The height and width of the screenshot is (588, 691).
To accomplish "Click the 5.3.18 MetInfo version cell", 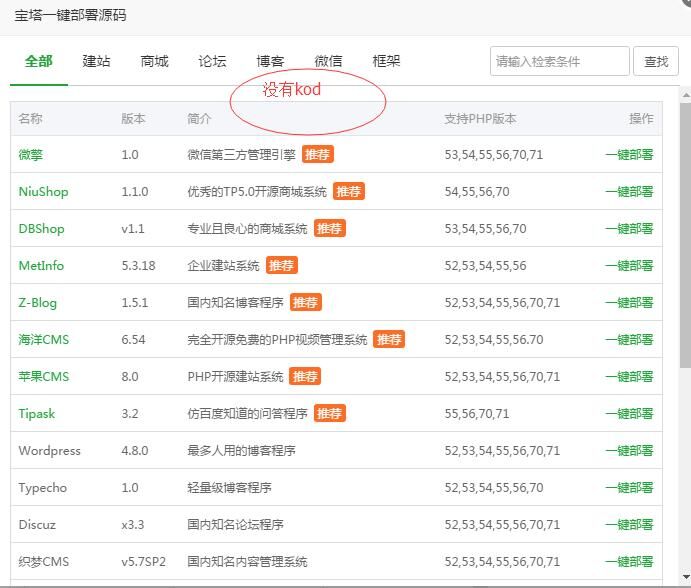I will tap(138, 266).
